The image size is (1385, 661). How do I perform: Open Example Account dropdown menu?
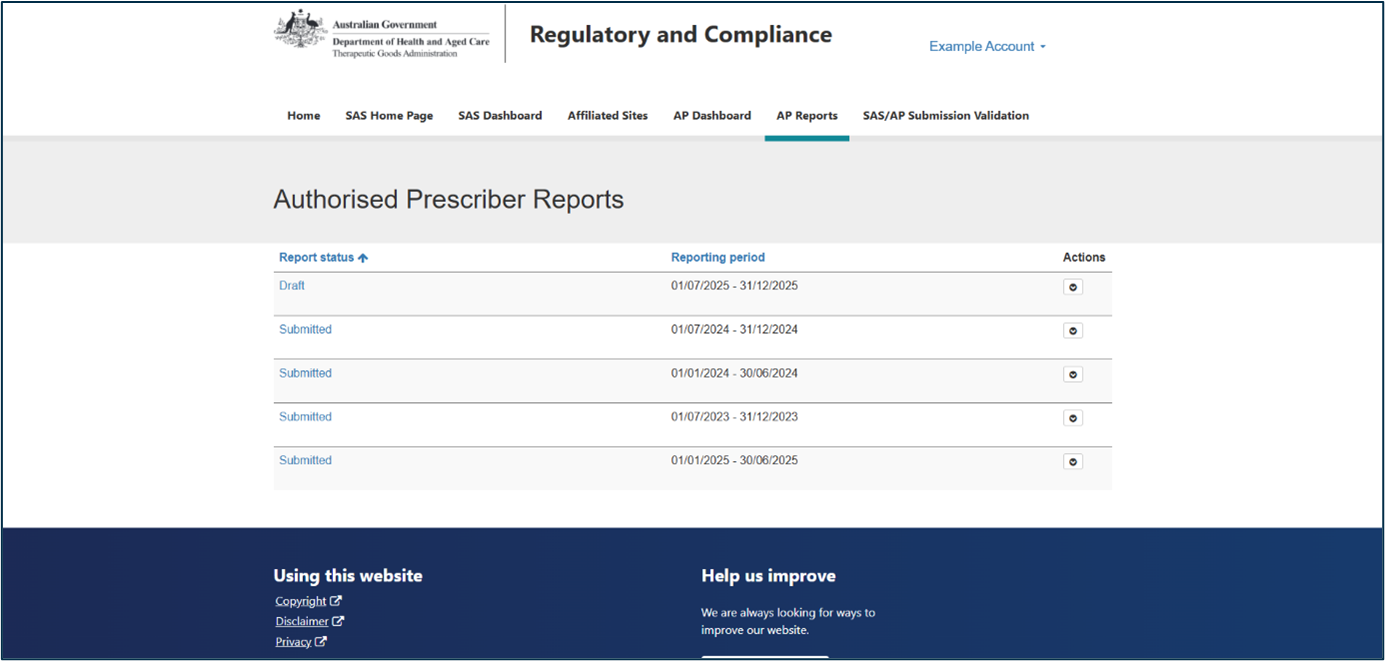click(987, 46)
